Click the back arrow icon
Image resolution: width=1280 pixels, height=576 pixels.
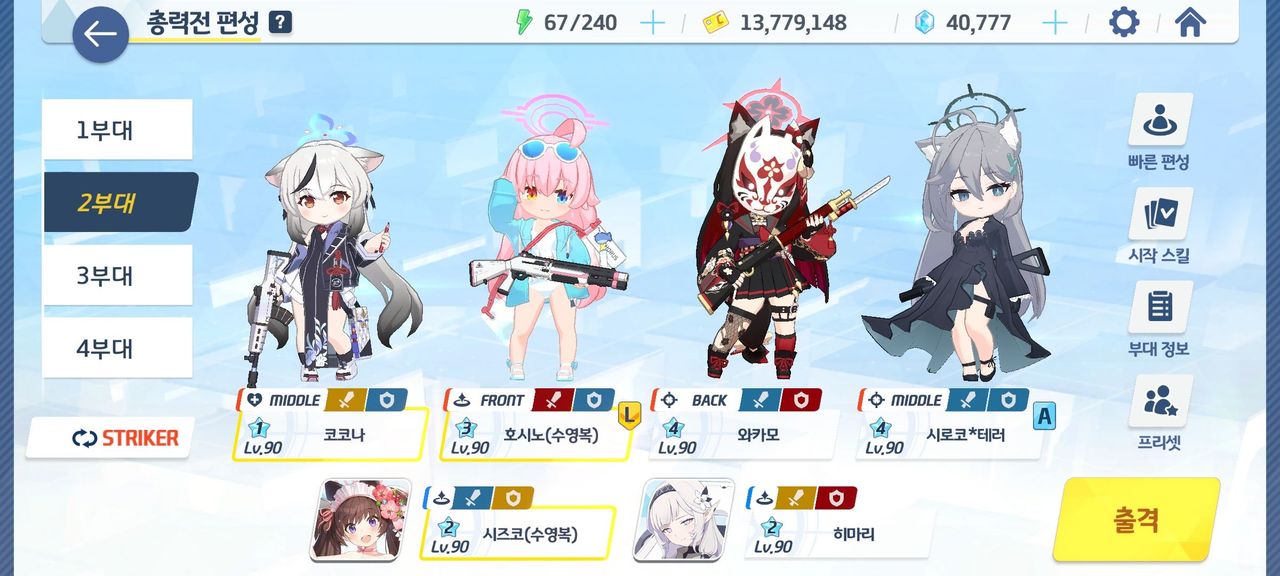coord(100,35)
